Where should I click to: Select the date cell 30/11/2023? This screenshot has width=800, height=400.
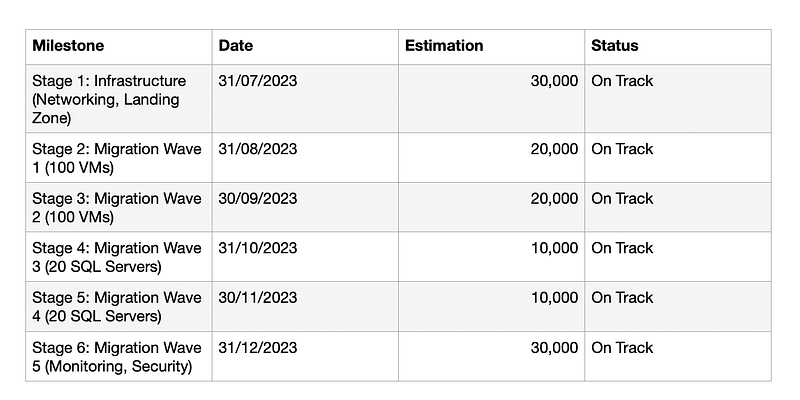(x=258, y=297)
